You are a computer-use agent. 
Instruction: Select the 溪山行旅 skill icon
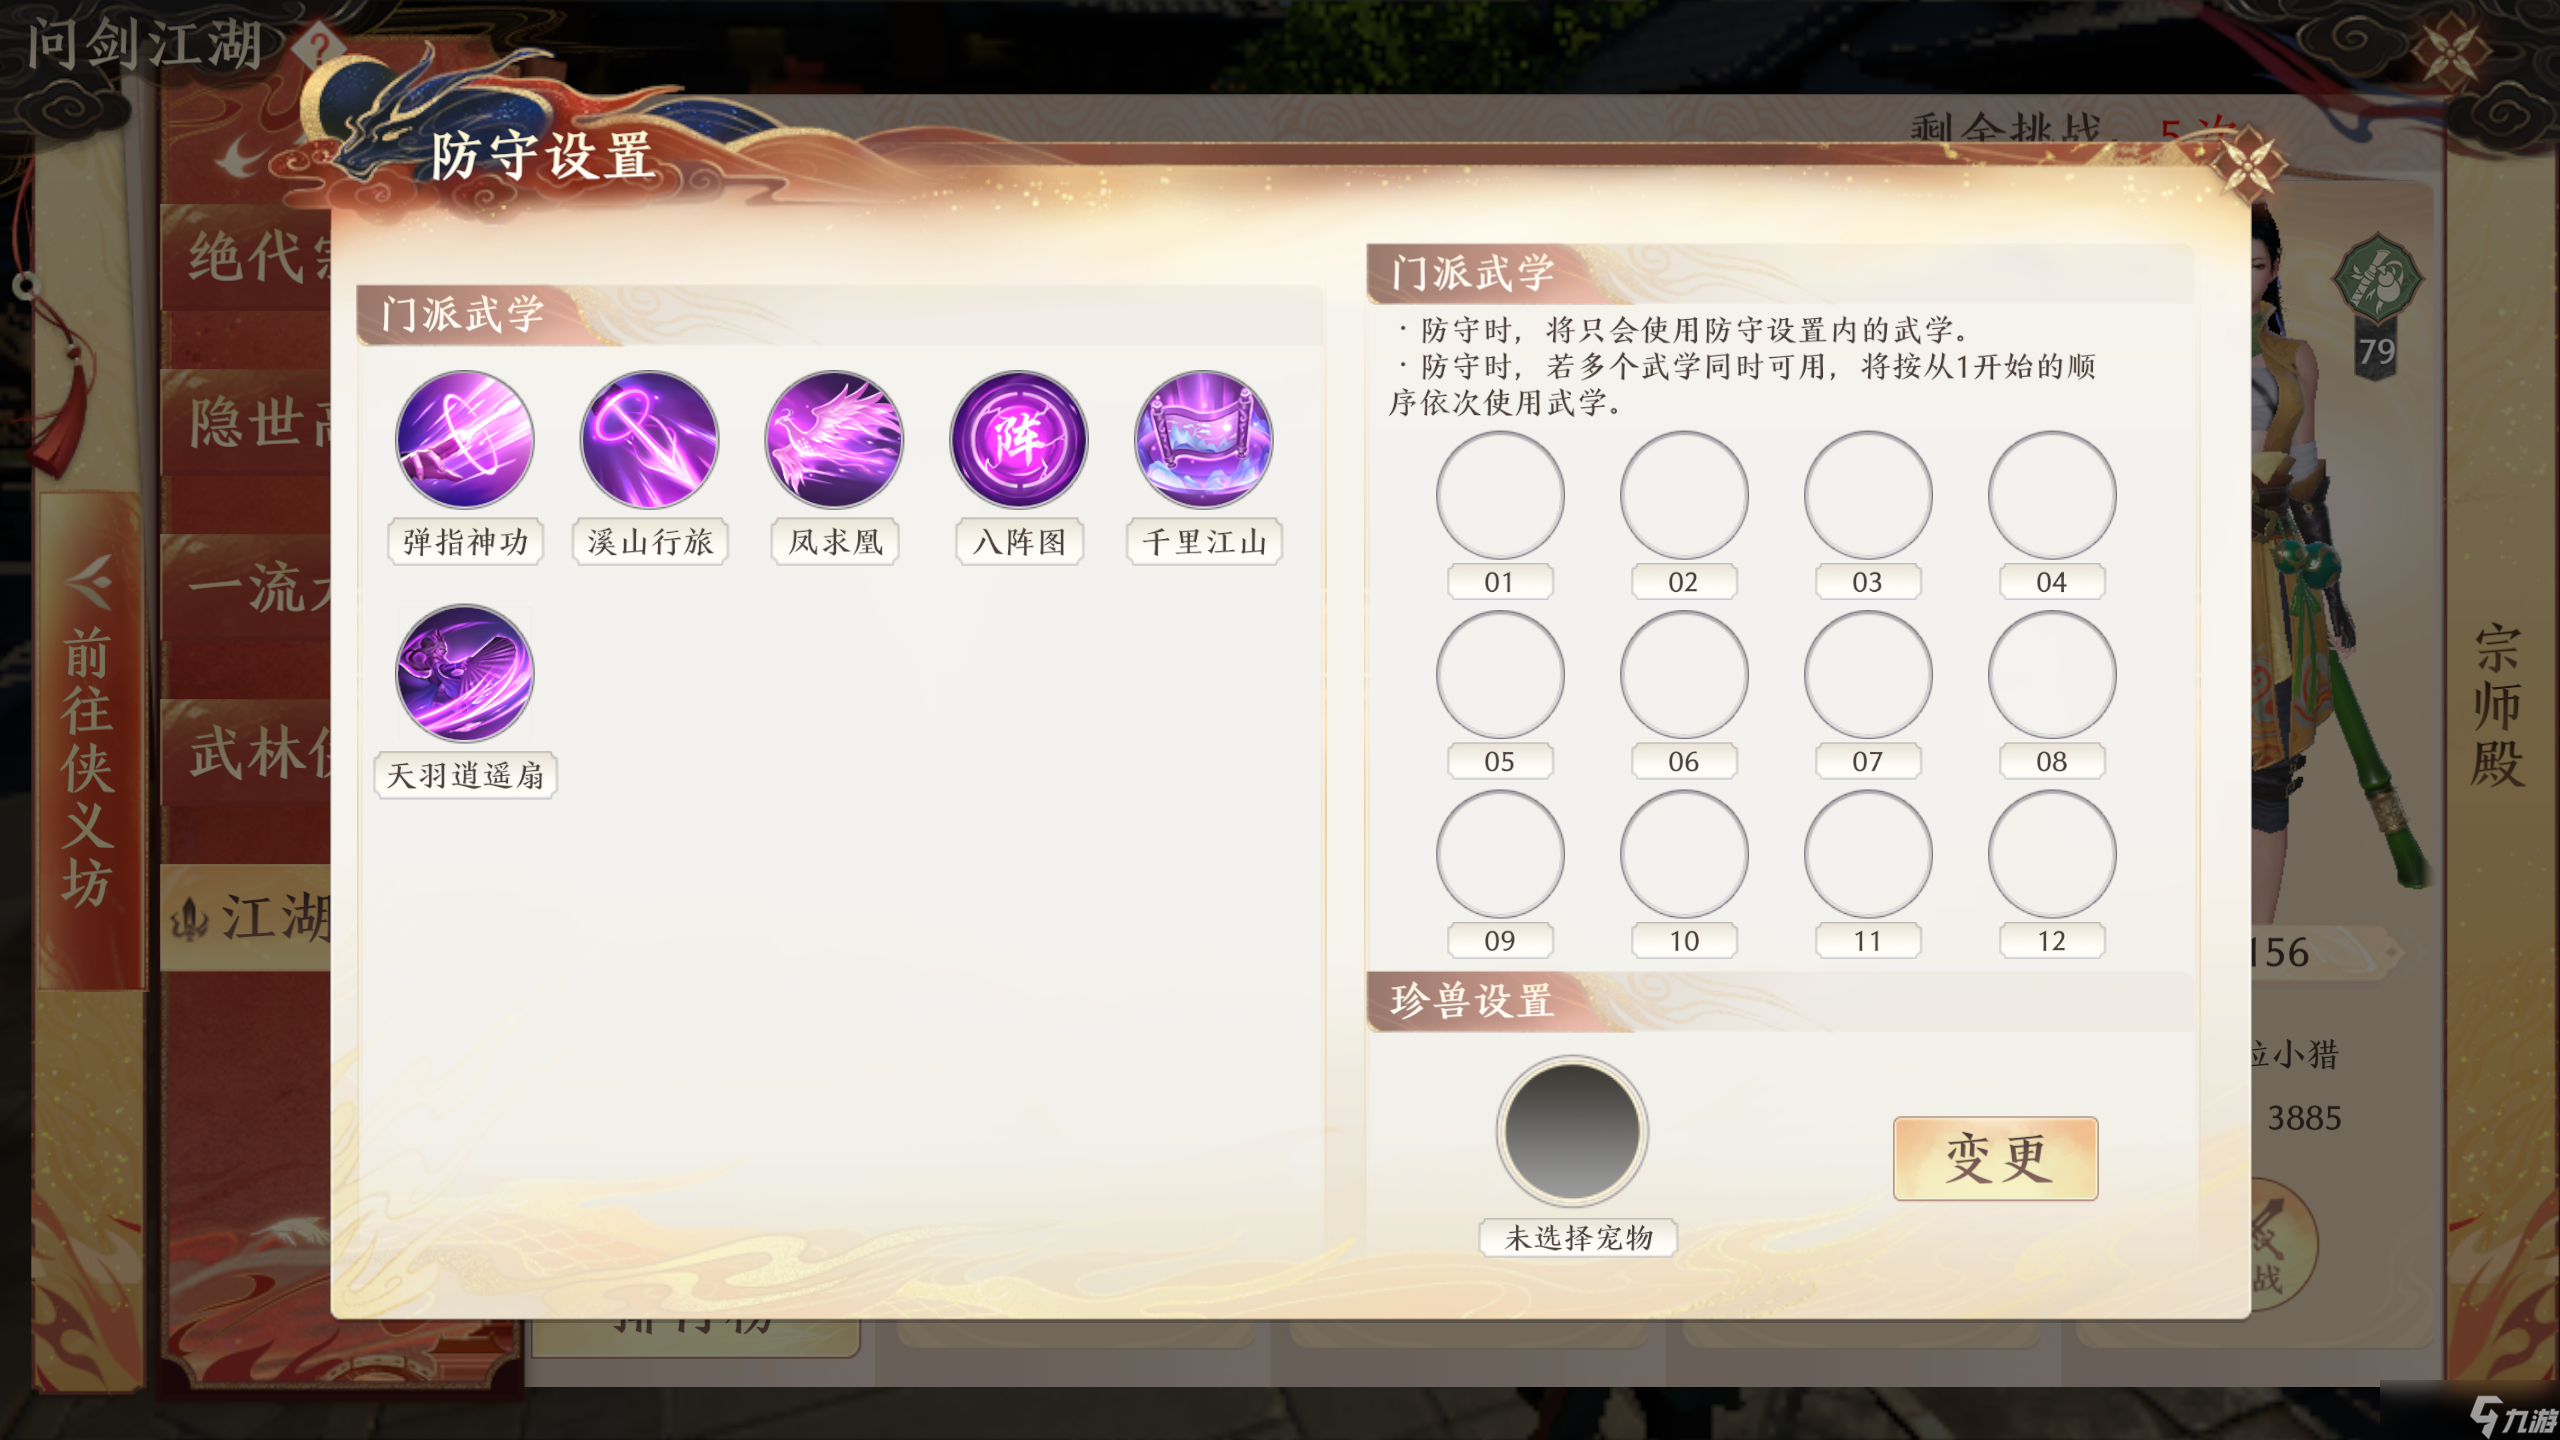click(649, 440)
